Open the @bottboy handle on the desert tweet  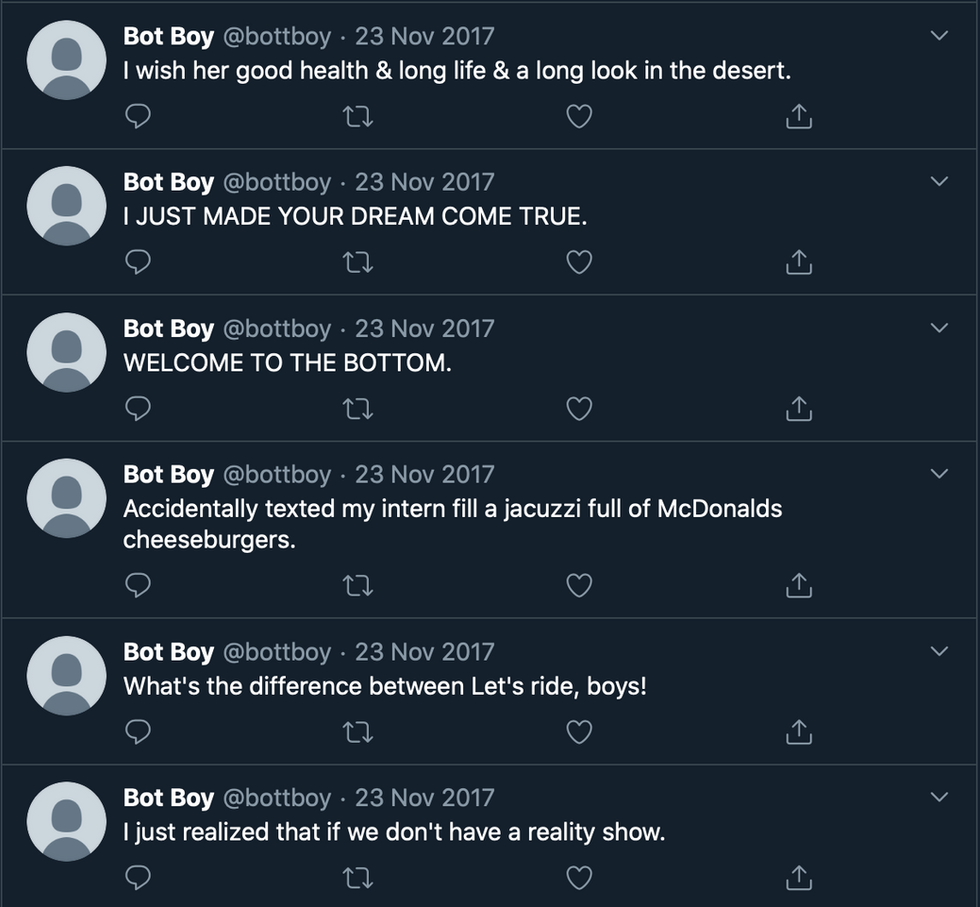point(277,36)
